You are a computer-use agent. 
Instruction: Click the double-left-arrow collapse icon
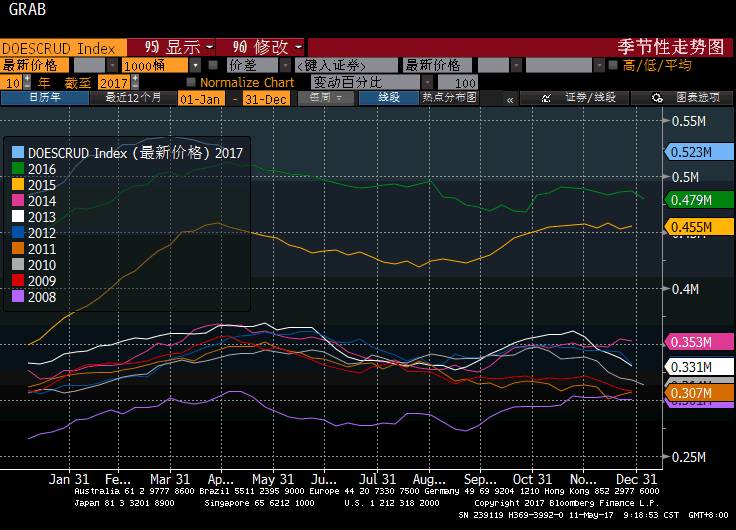click(x=510, y=99)
